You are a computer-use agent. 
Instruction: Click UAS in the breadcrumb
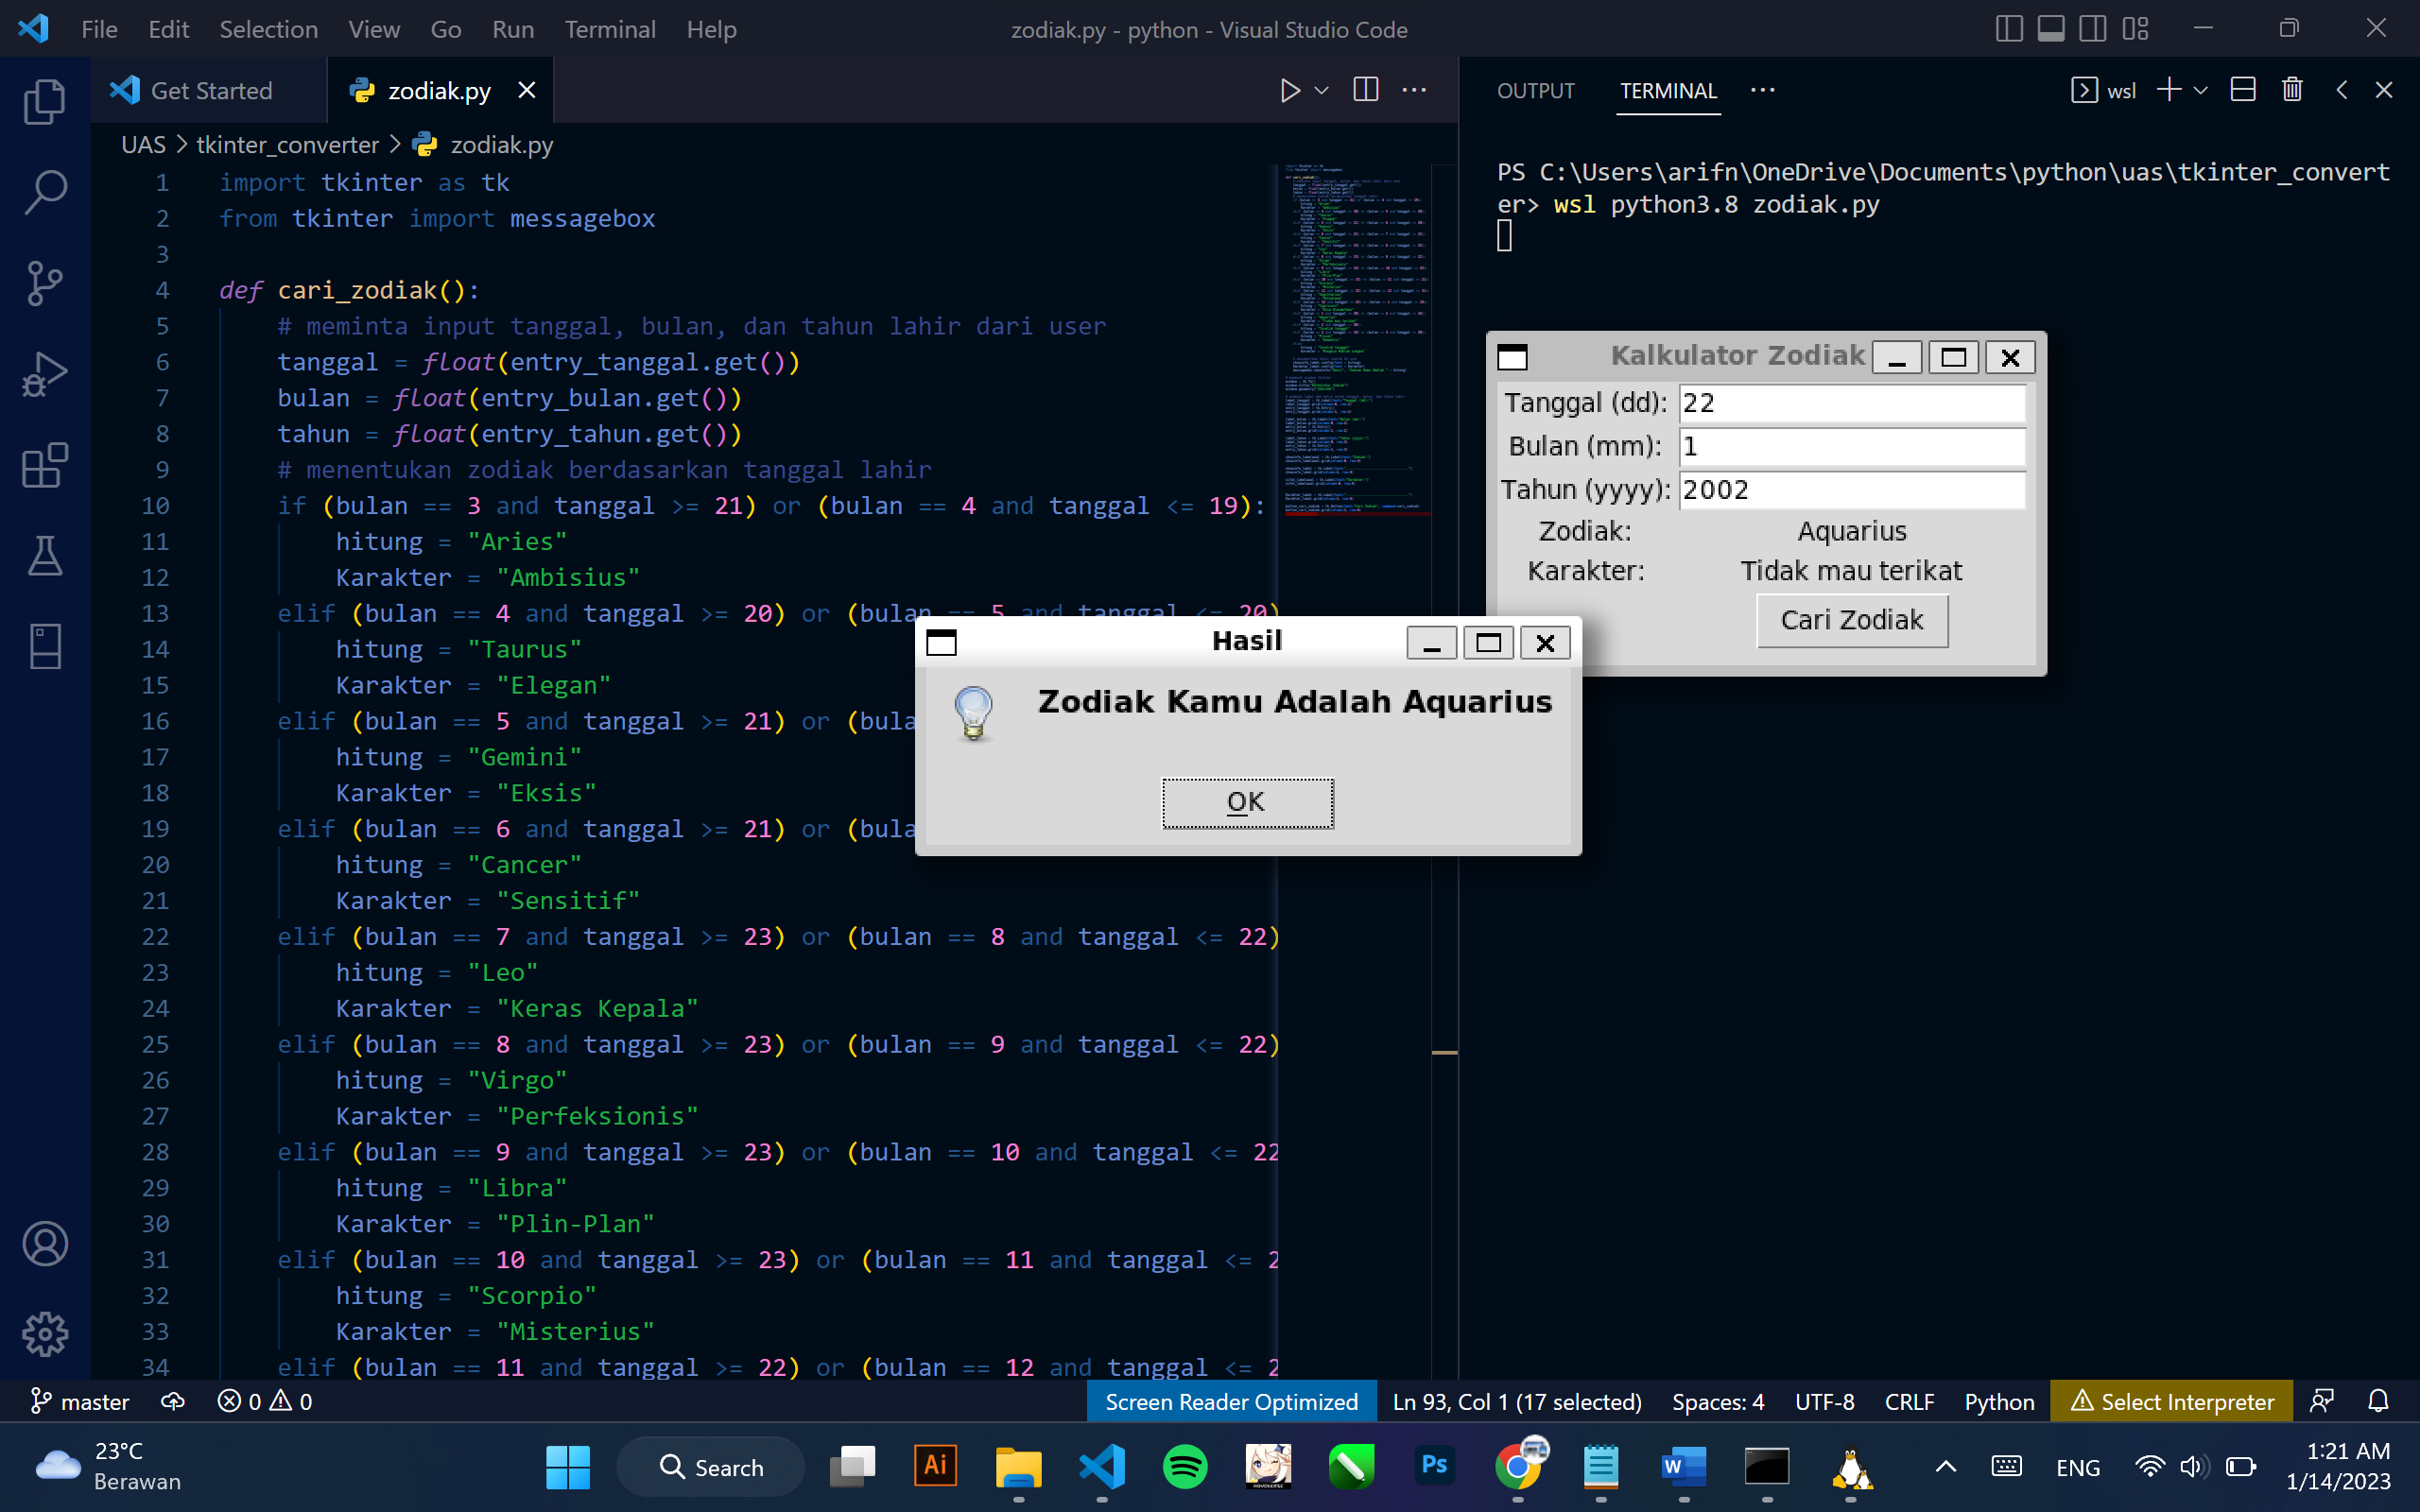pyautogui.click(x=143, y=145)
